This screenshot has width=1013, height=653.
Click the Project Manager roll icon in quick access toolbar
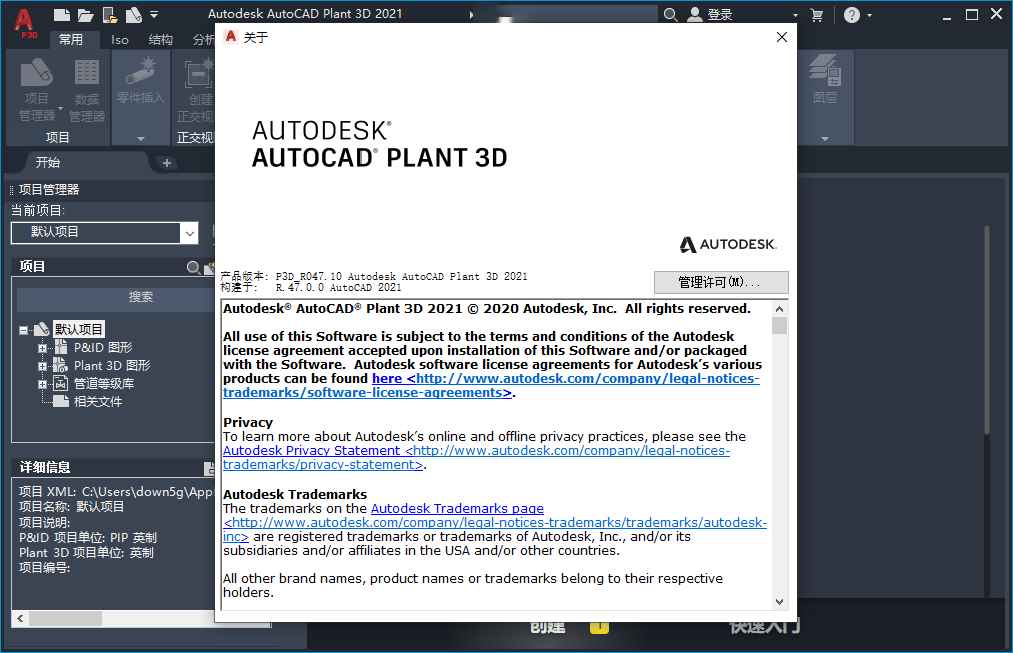point(134,14)
